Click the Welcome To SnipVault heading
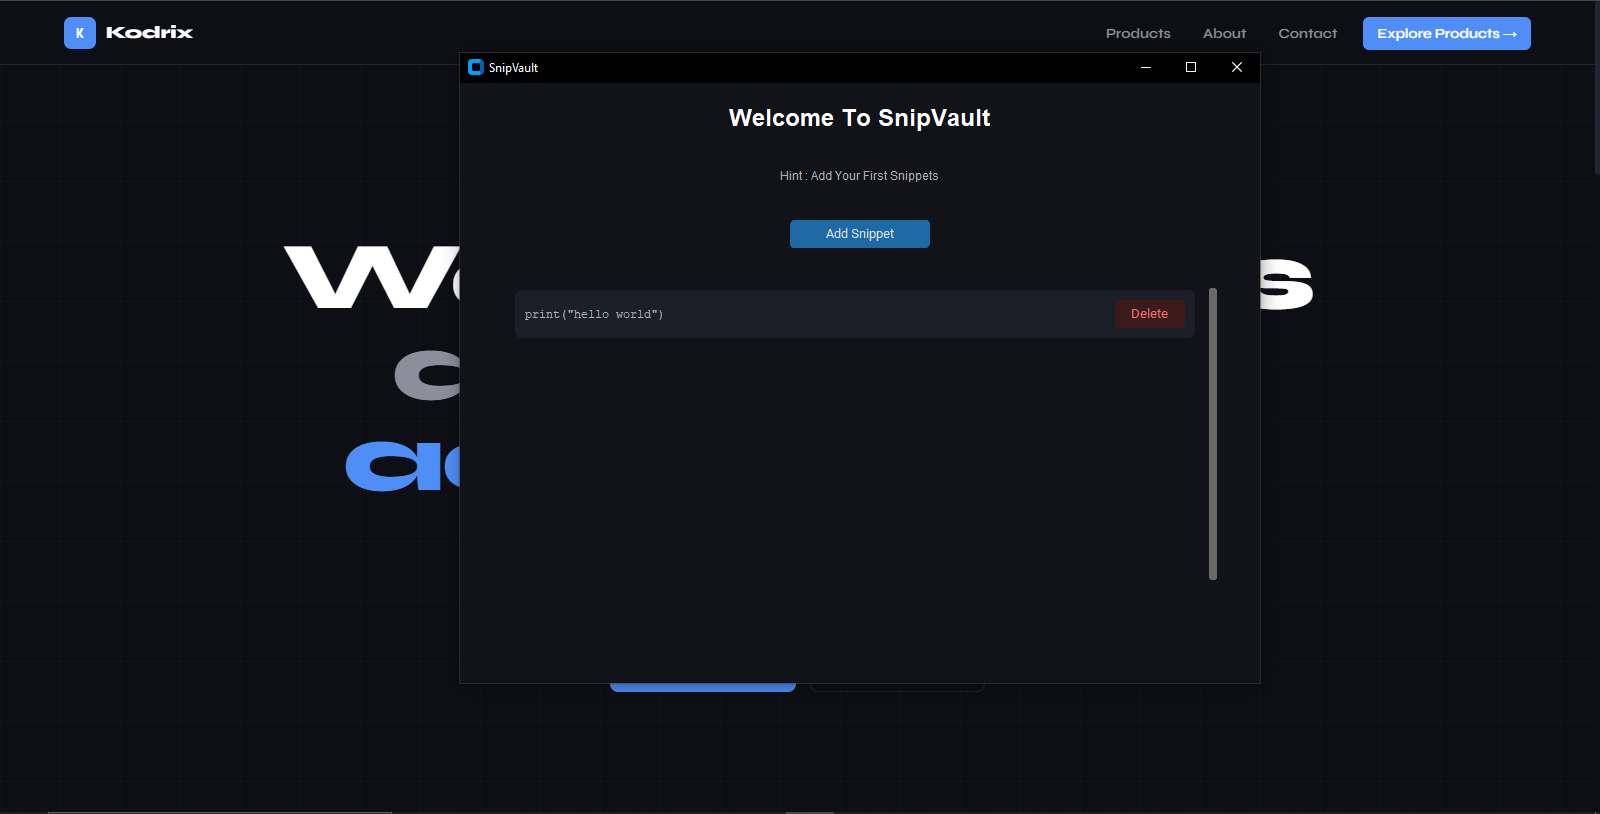The image size is (1600, 814). click(860, 118)
